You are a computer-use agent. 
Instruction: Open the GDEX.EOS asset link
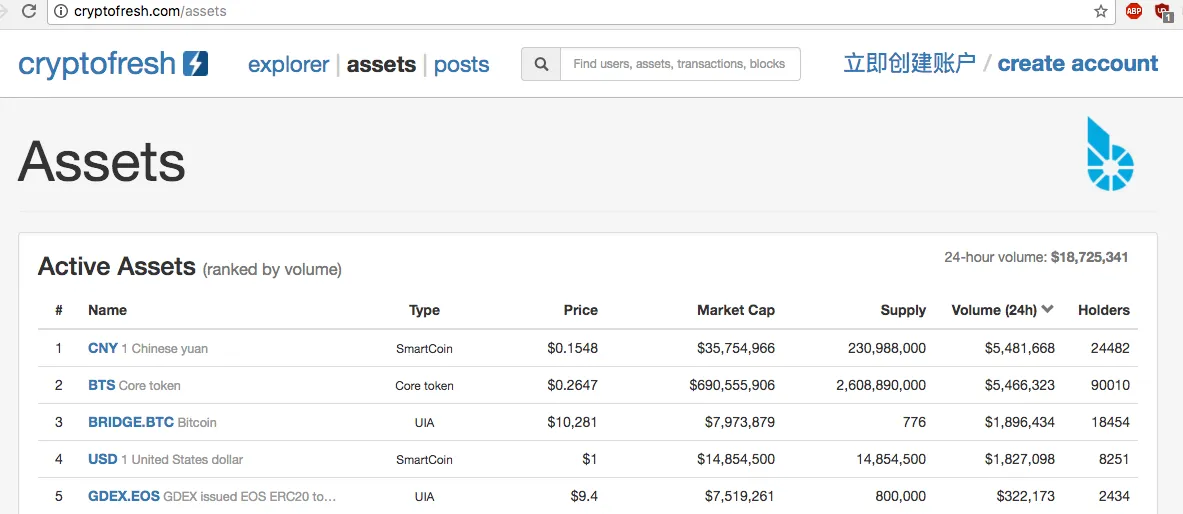tap(124, 496)
